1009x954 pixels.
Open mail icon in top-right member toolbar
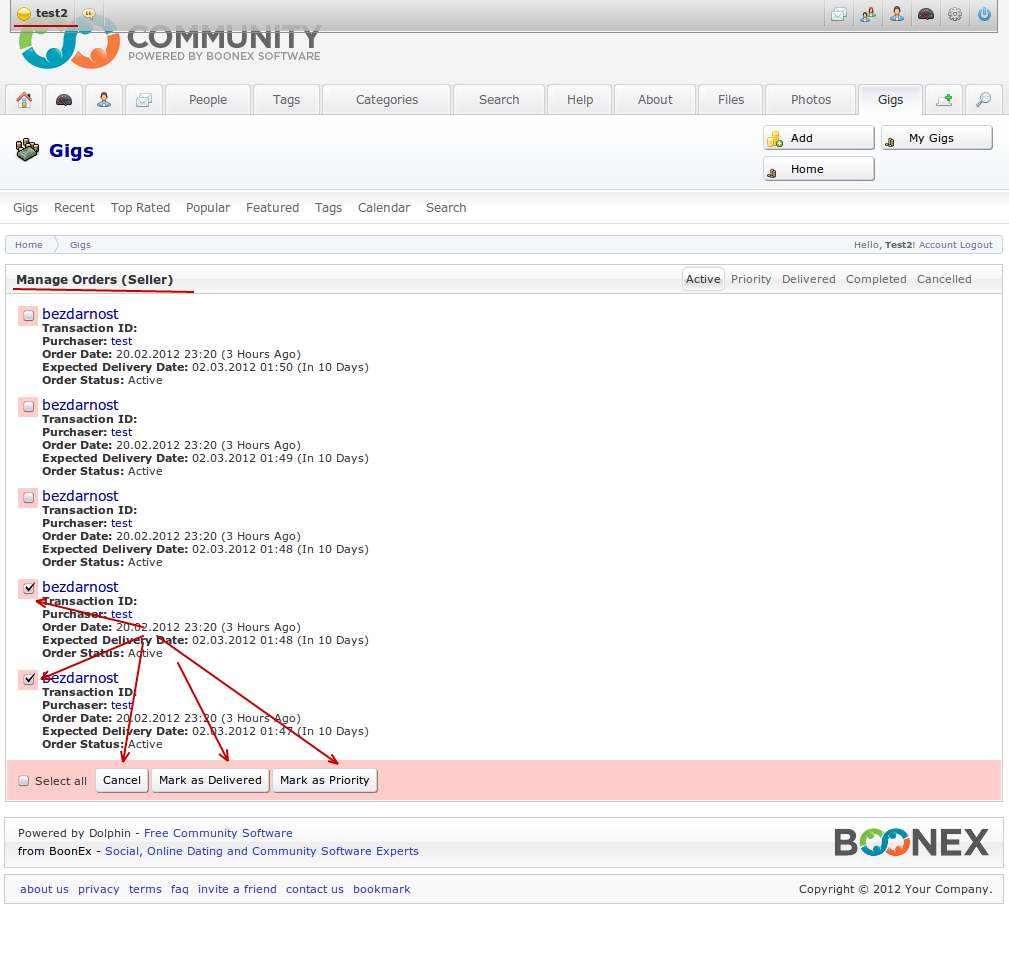click(838, 14)
